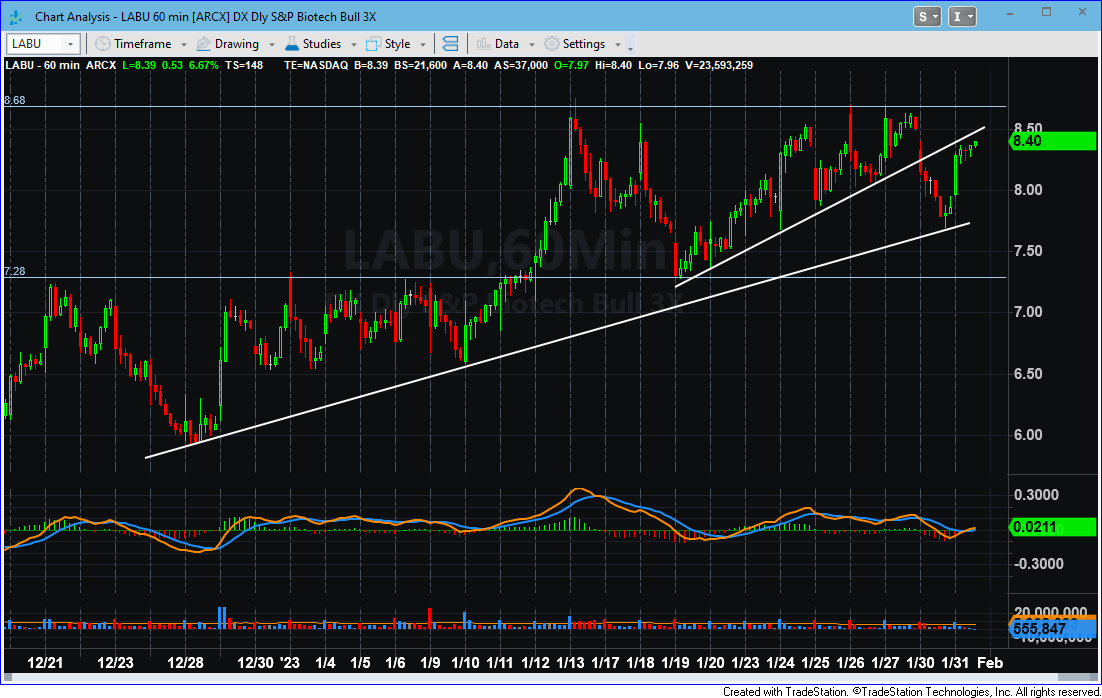Viewport: 1102px width, 698px height.
Task: Click into the LABU symbol input field
Action: (36, 44)
